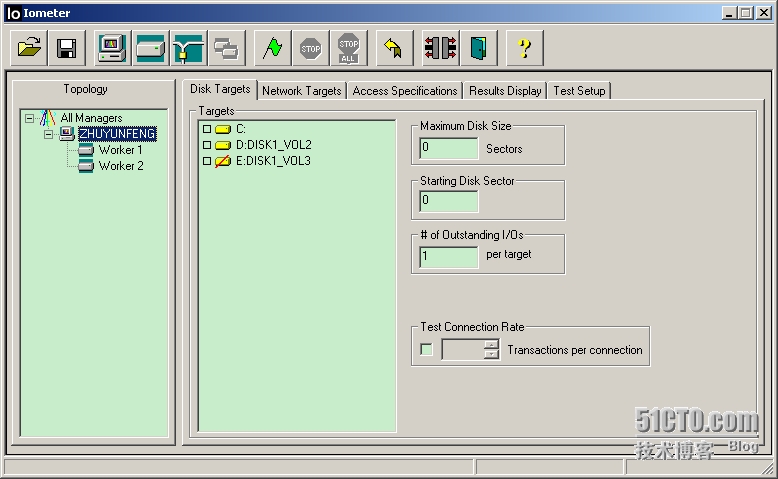778x479 pixels.
Task: Open About help question mark icon
Action: [x=524, y=48]
